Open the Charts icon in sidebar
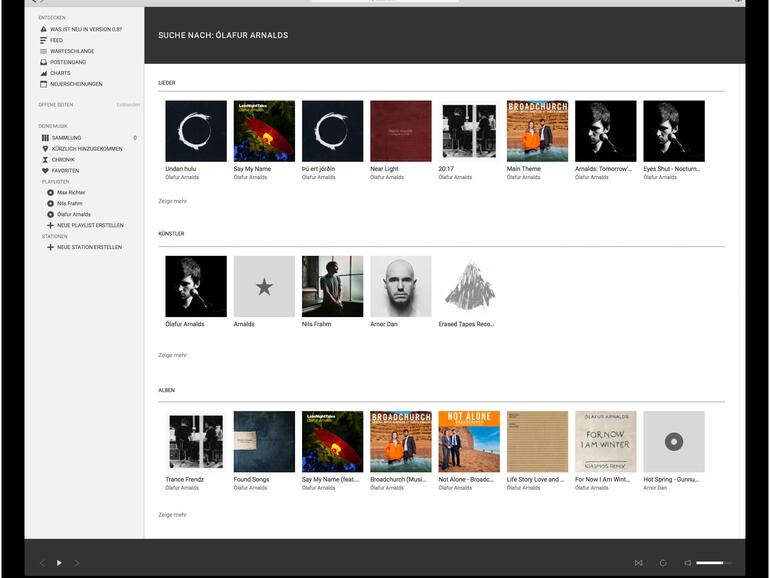The image size is (770, 578). coord(43,73)
